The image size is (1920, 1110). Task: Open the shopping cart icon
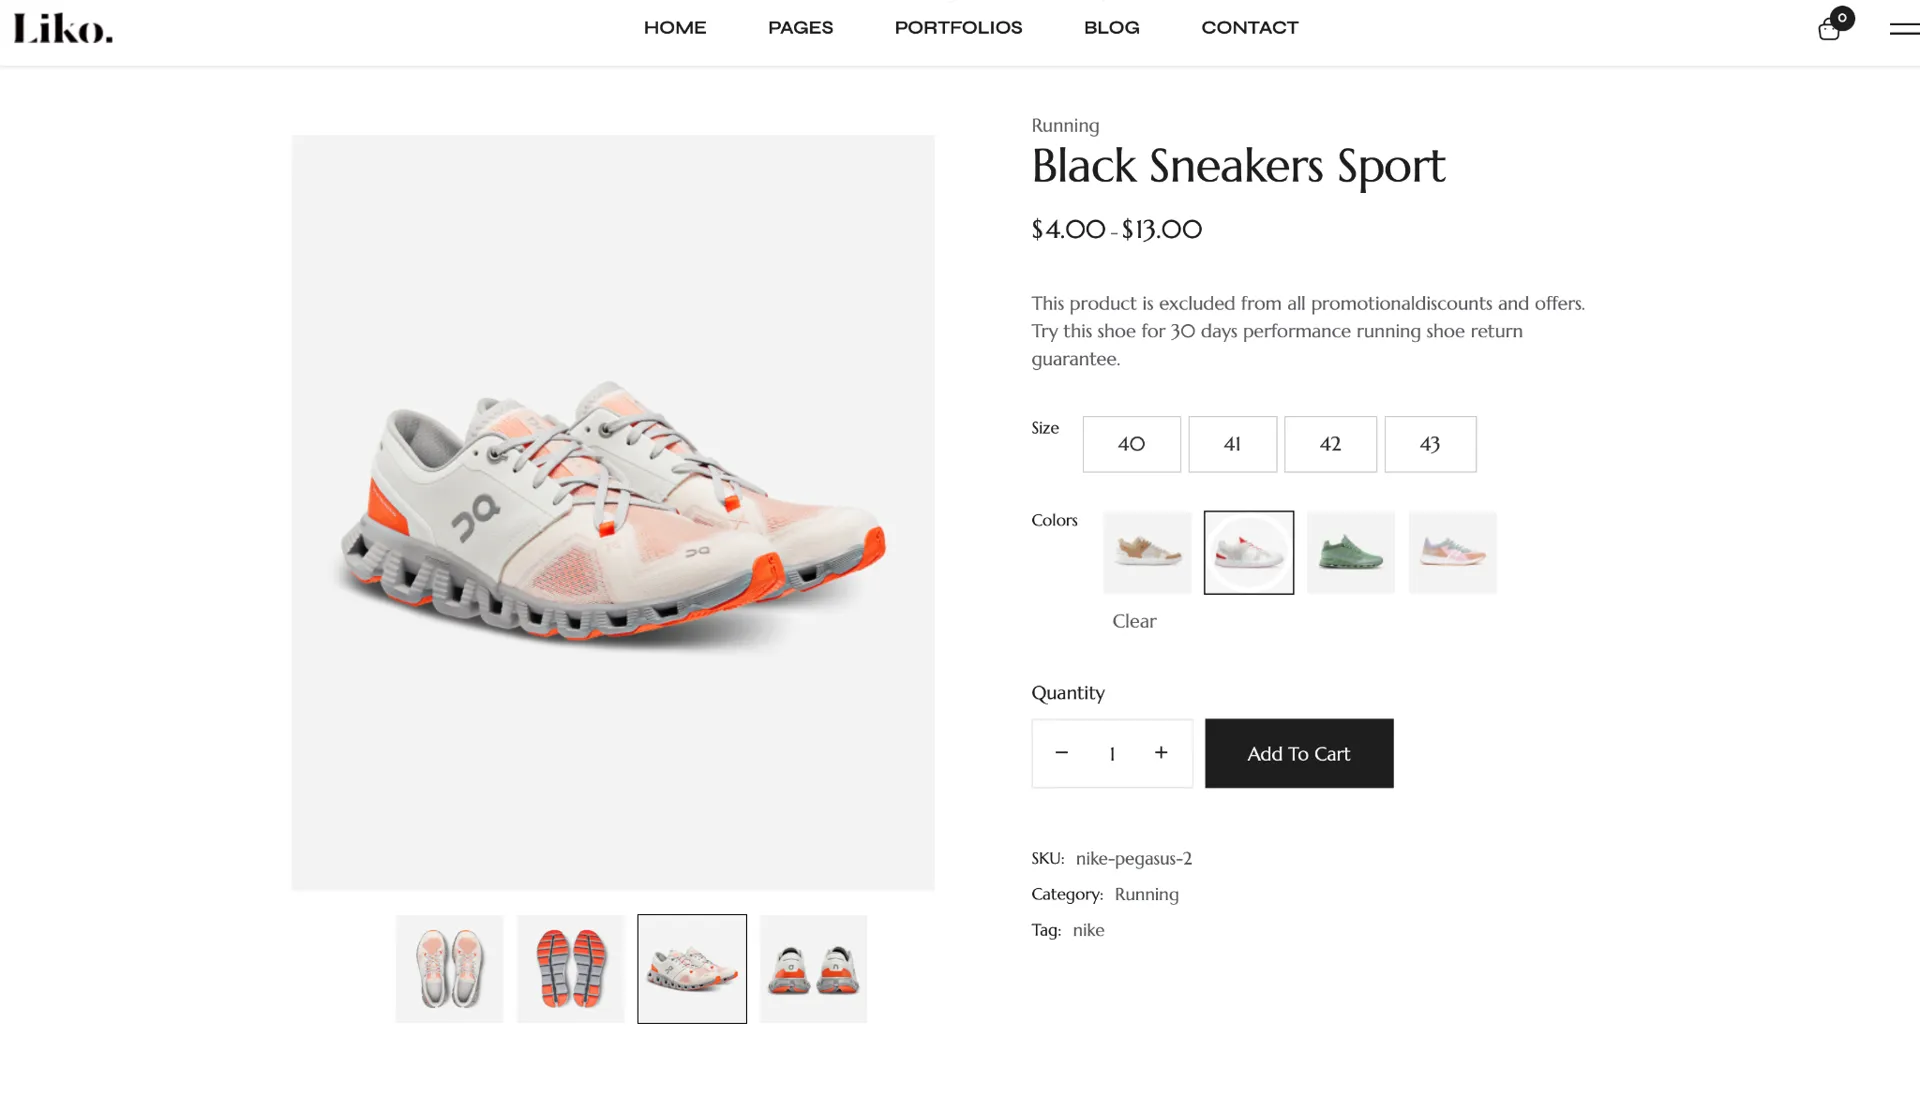[x=1830, y=29]
